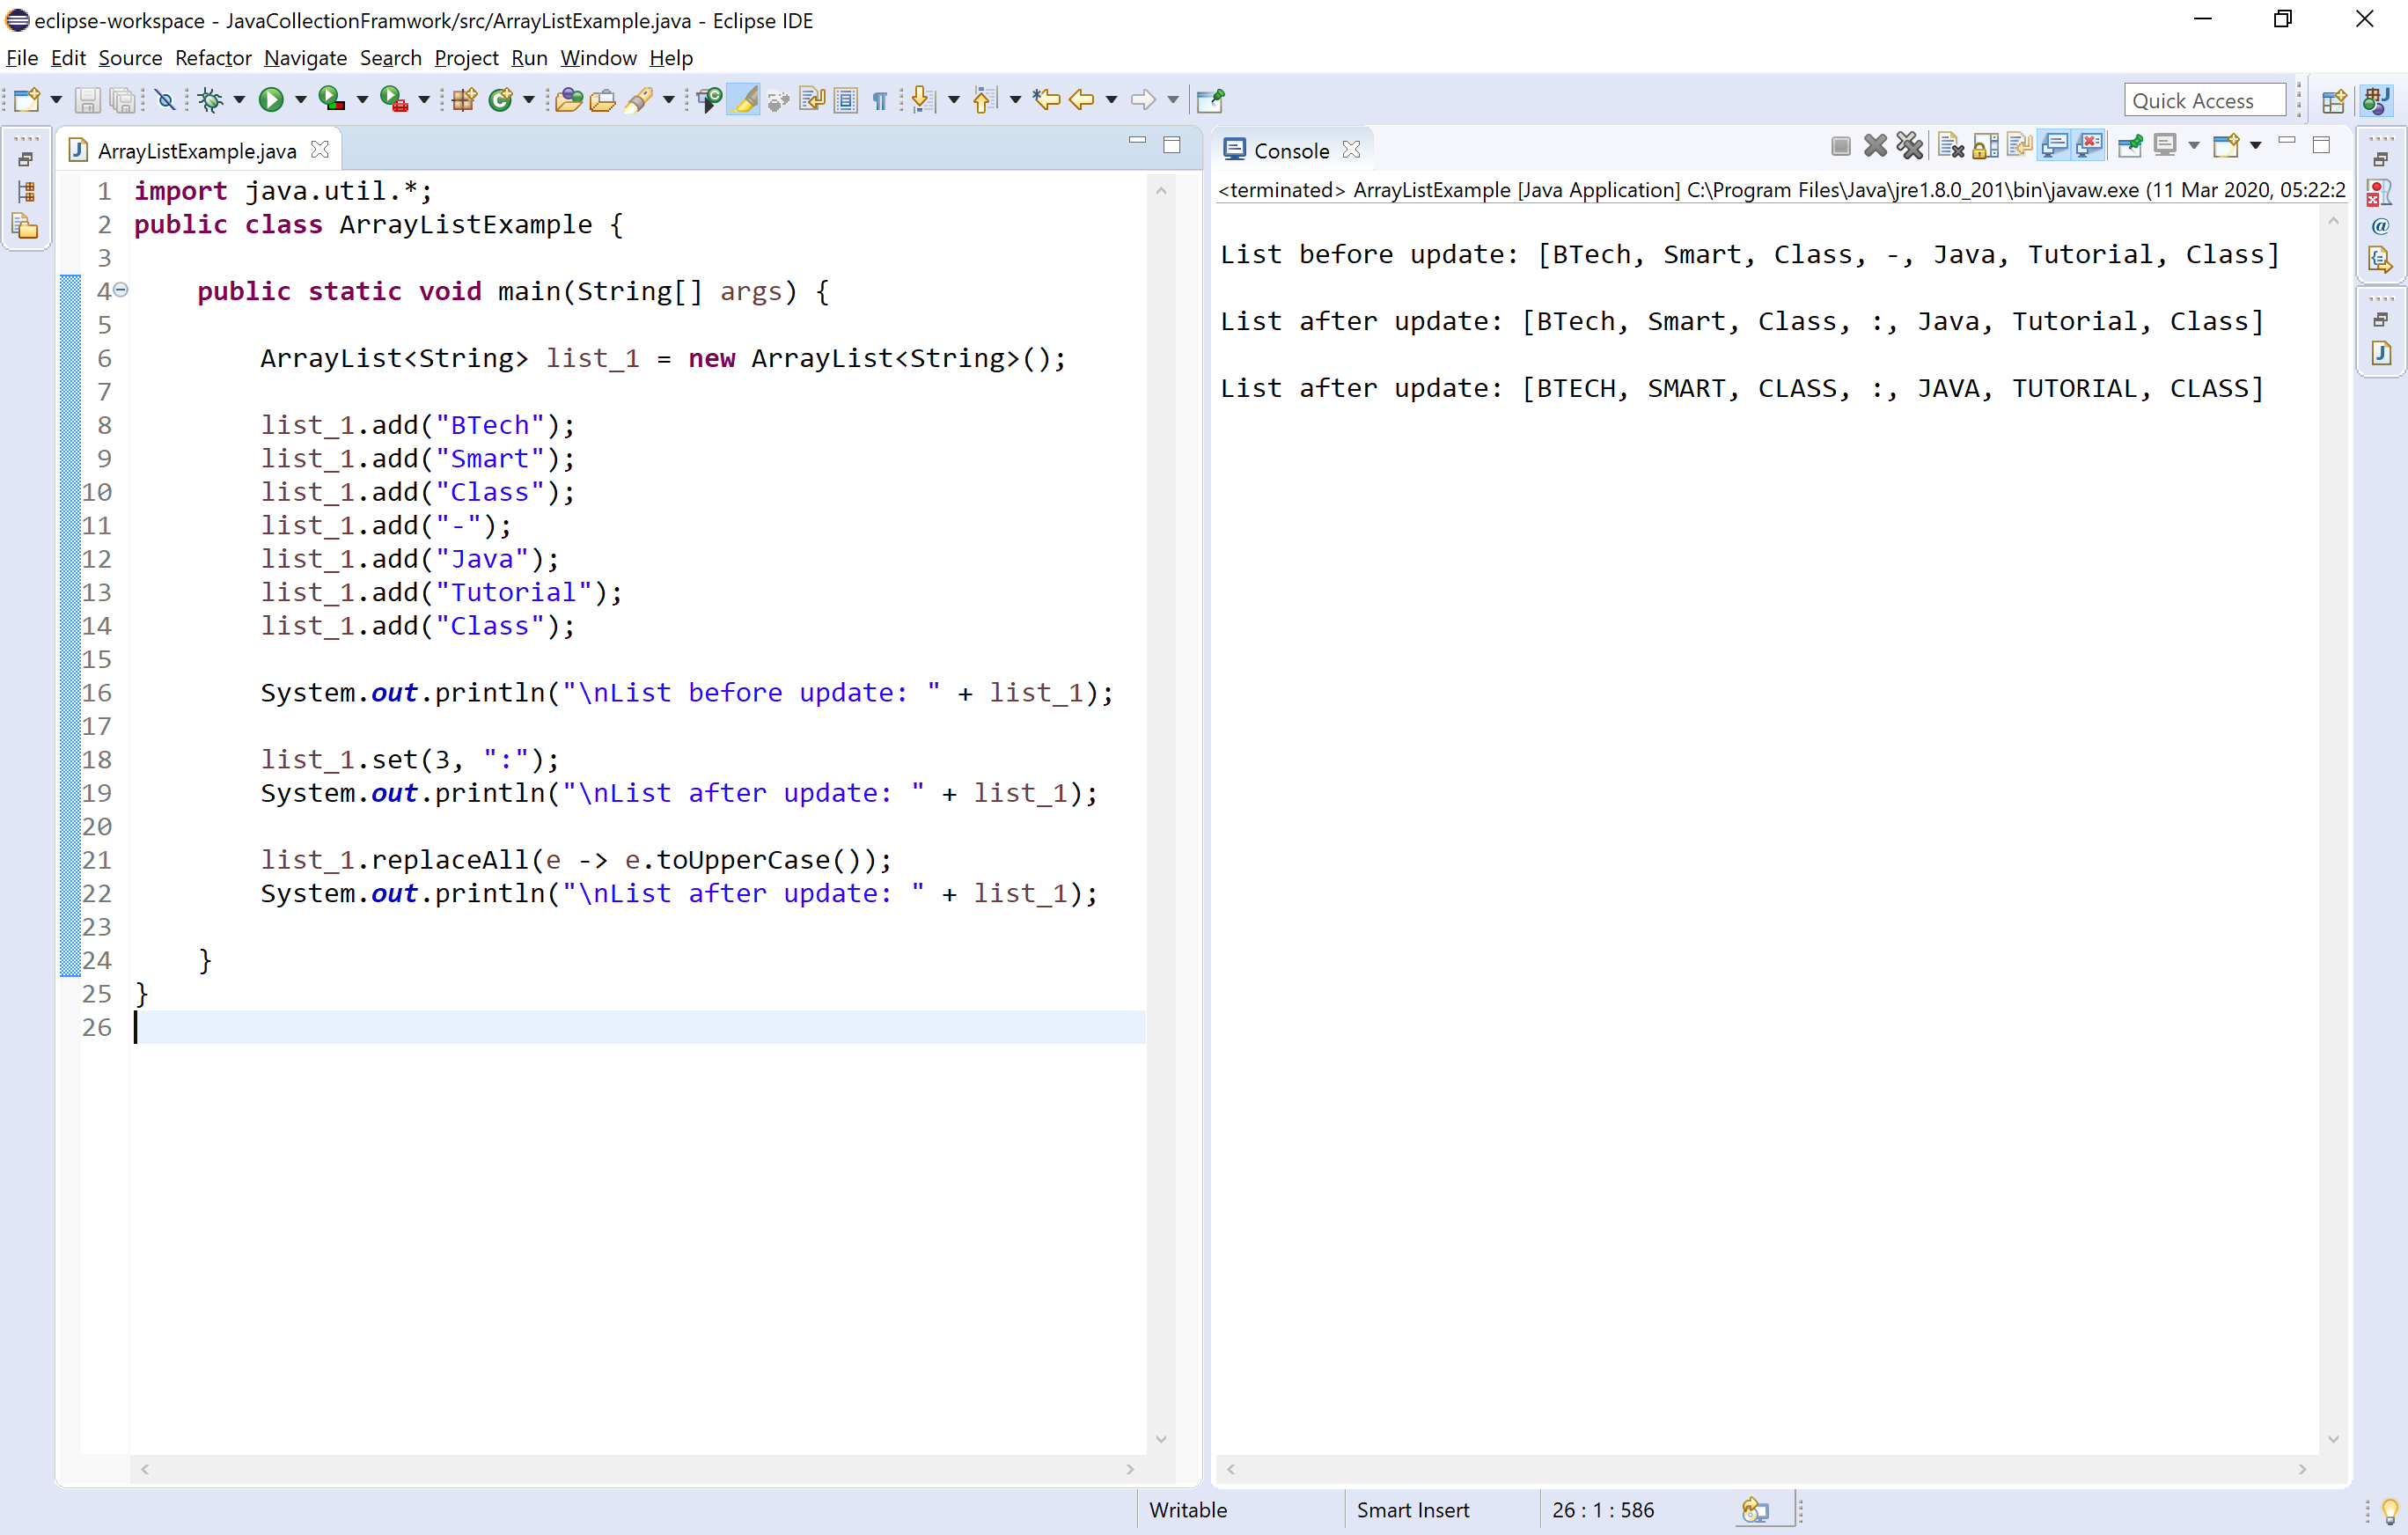Open the Refactor menu
Image resolution: width=2408 pixels, height=1535 pixels.
coord(213,58)
